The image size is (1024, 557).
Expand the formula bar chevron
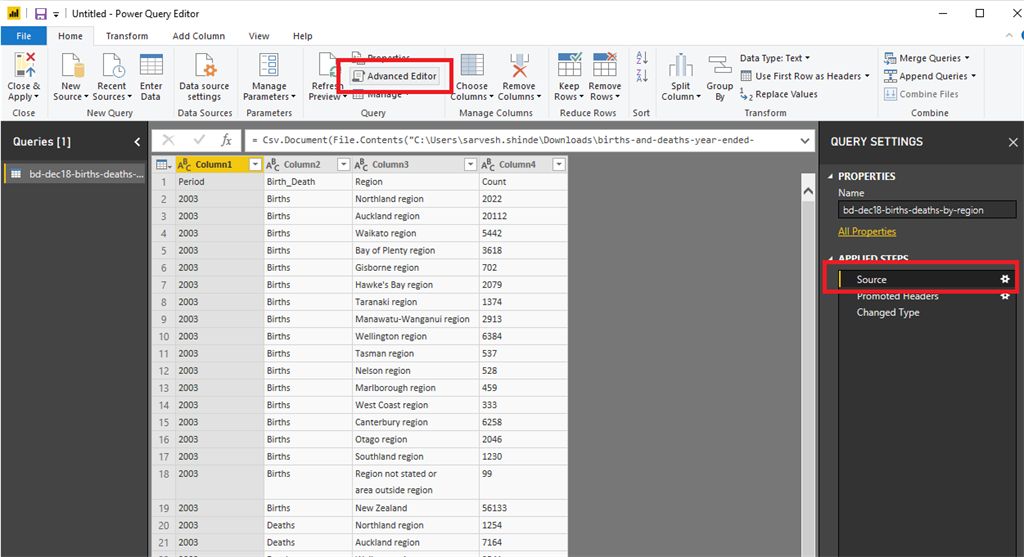click(805, 140)
